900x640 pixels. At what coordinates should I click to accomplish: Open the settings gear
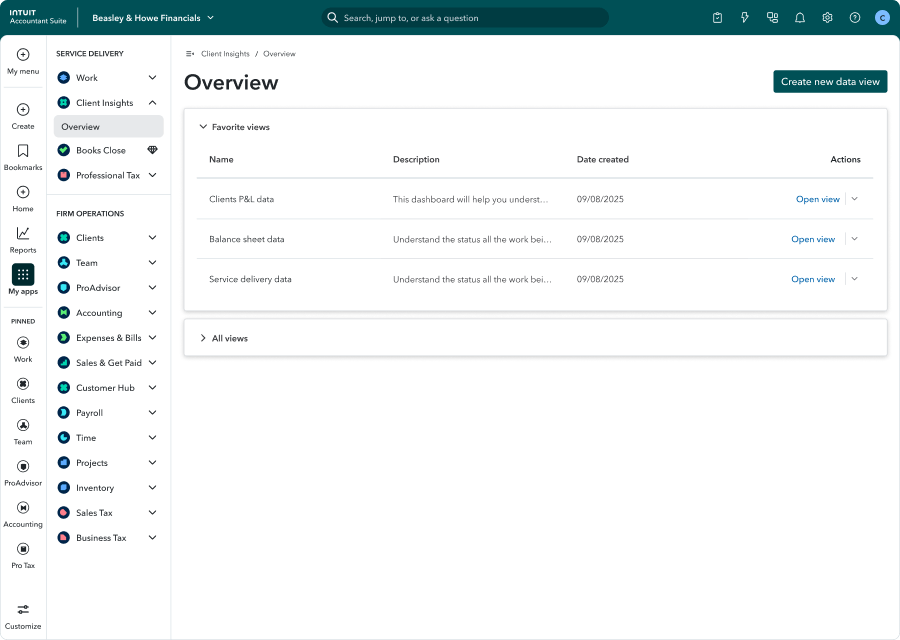point(827,17)
